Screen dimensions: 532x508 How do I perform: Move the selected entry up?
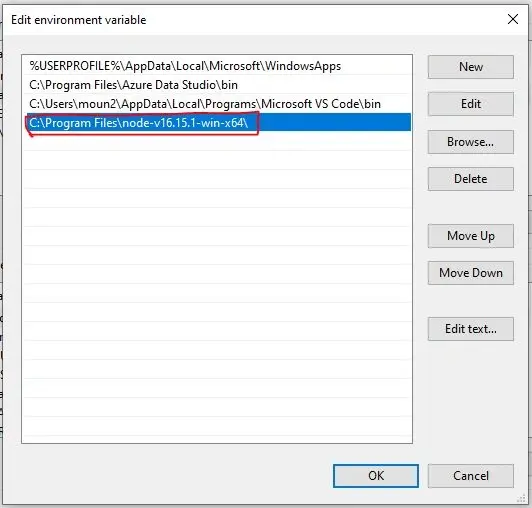click(471, 236)
